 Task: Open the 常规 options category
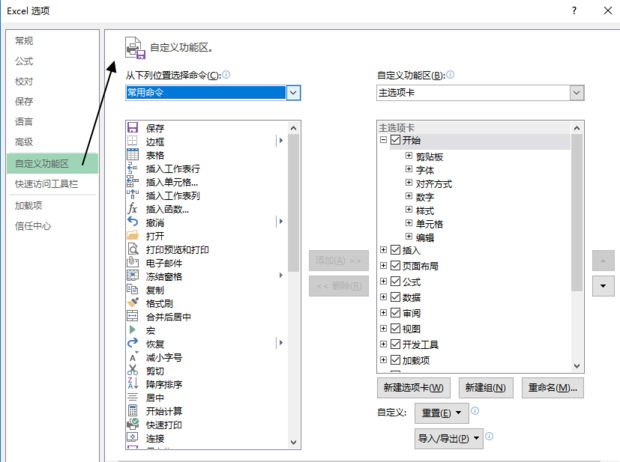click(x=24, y=41)
